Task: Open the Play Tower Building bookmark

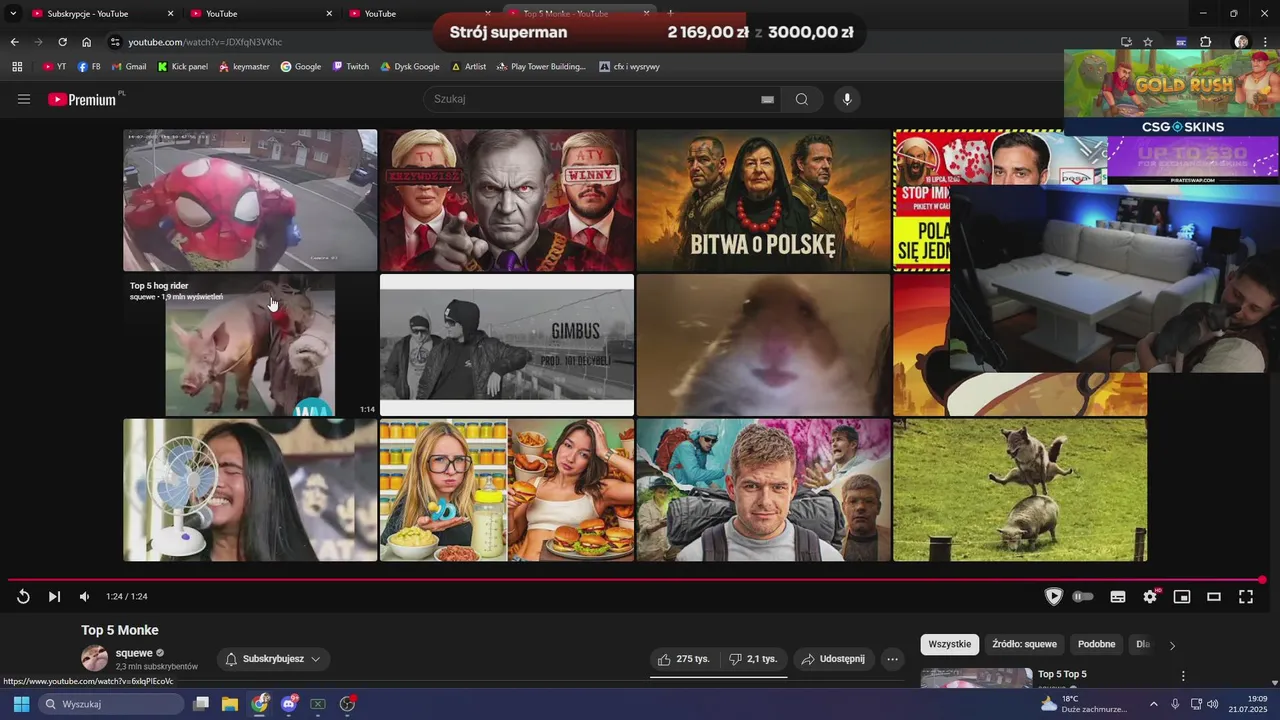Action: tap(540, 67)
